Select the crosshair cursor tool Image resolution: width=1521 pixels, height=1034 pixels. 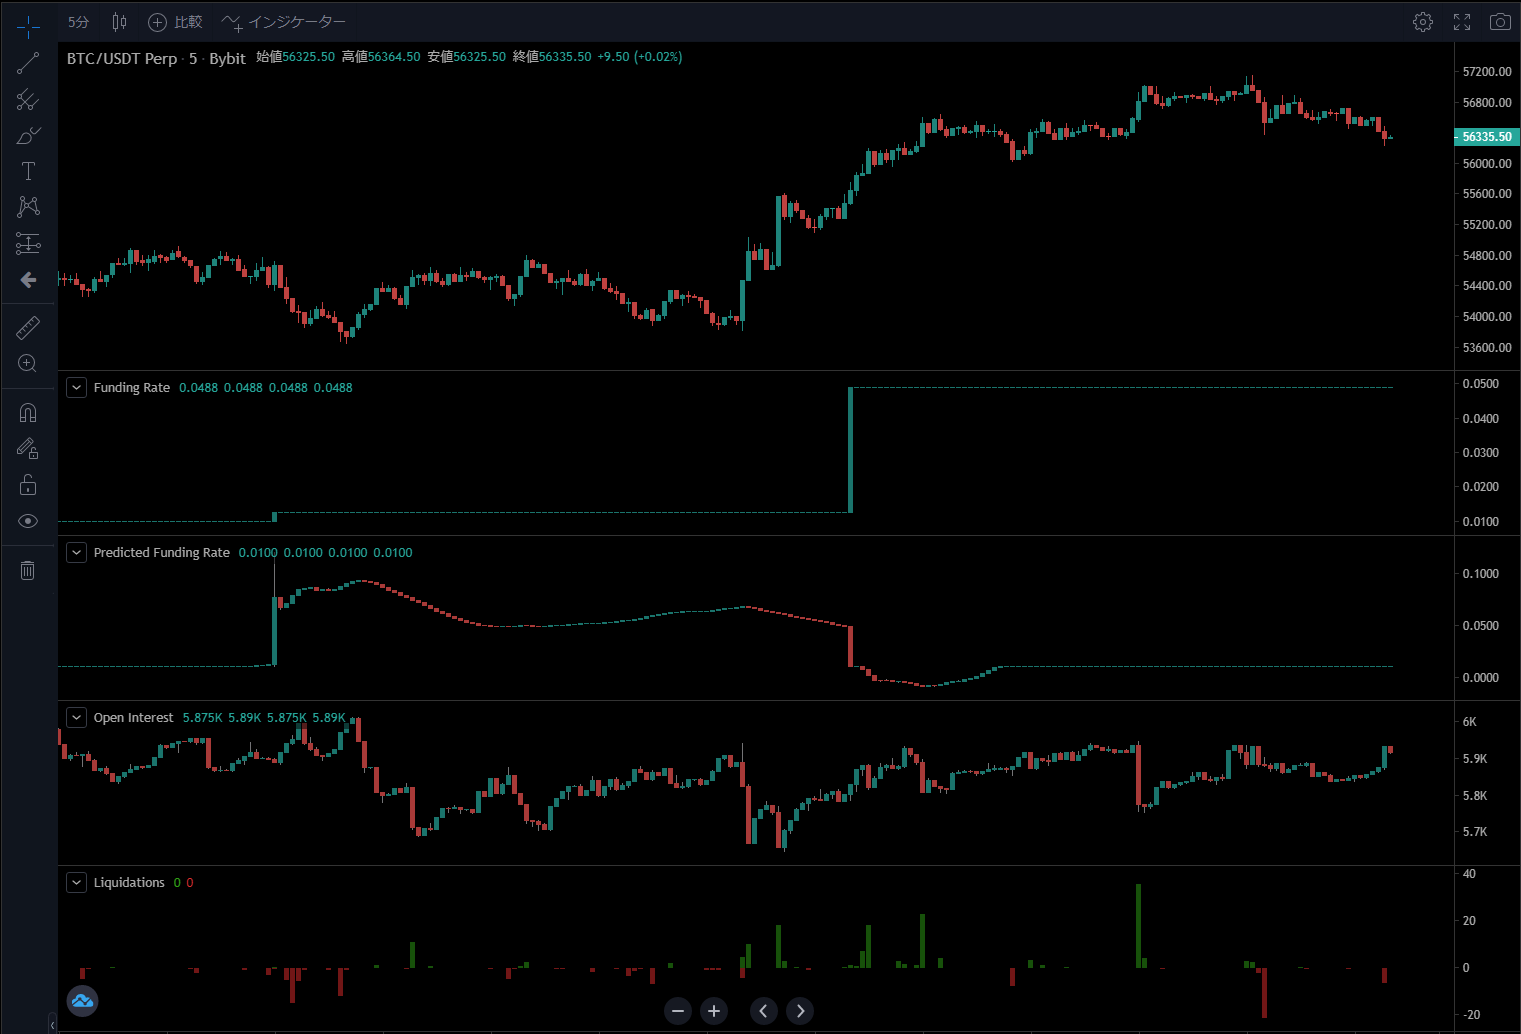point(28,27)
